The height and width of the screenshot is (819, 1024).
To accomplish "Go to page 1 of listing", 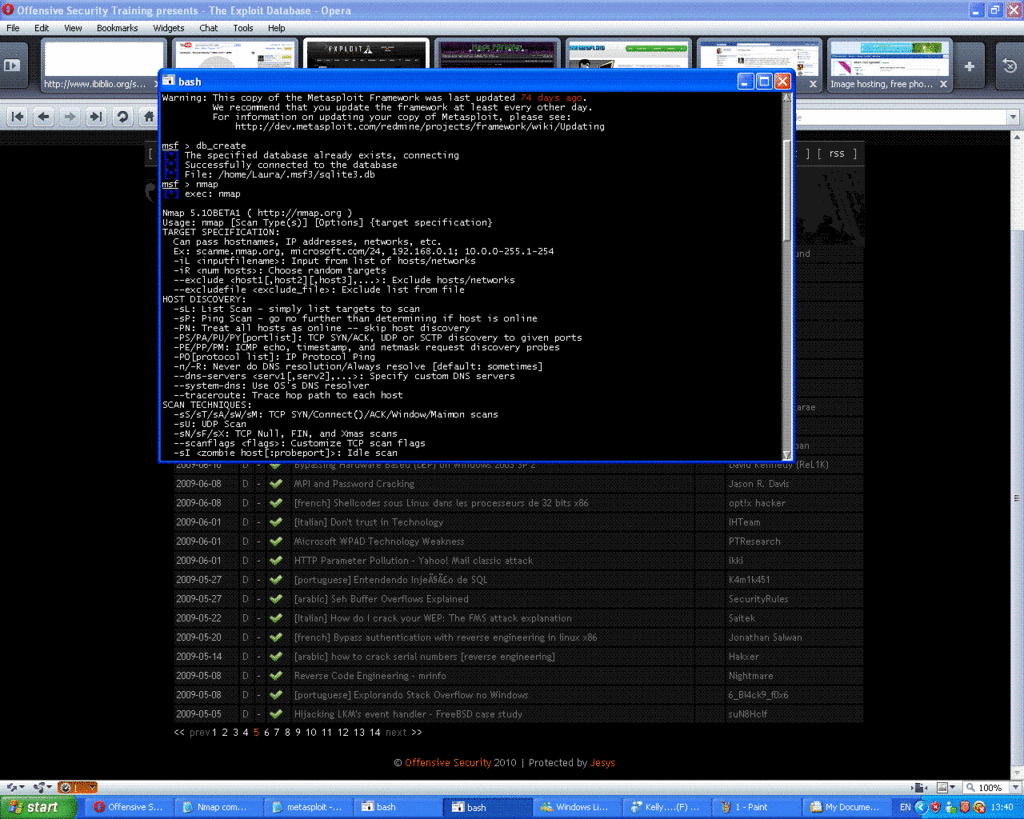I will click(214, 733).
